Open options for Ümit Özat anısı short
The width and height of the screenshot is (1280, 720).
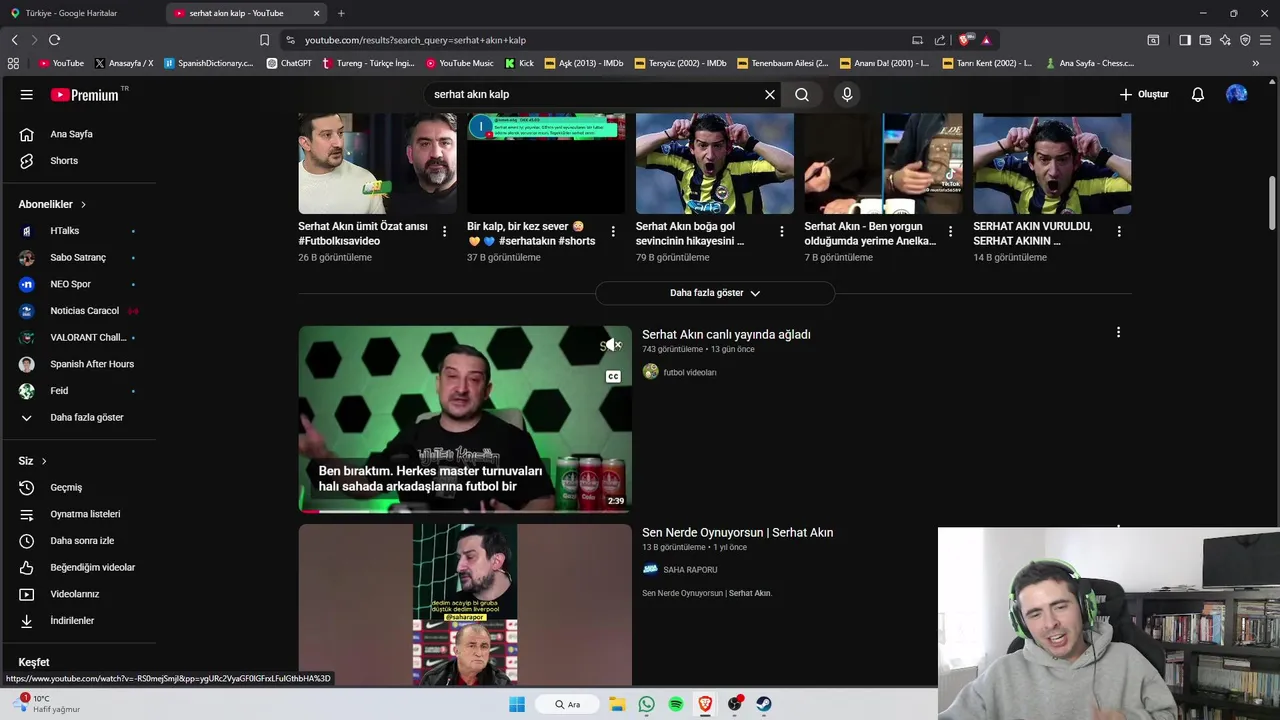444,232
